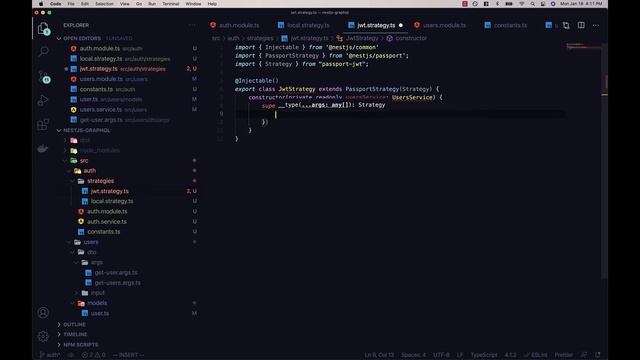Click the git sync icon in the status bar
The image size is (640, 360).
pyautogui.click(x=71, y=355)
